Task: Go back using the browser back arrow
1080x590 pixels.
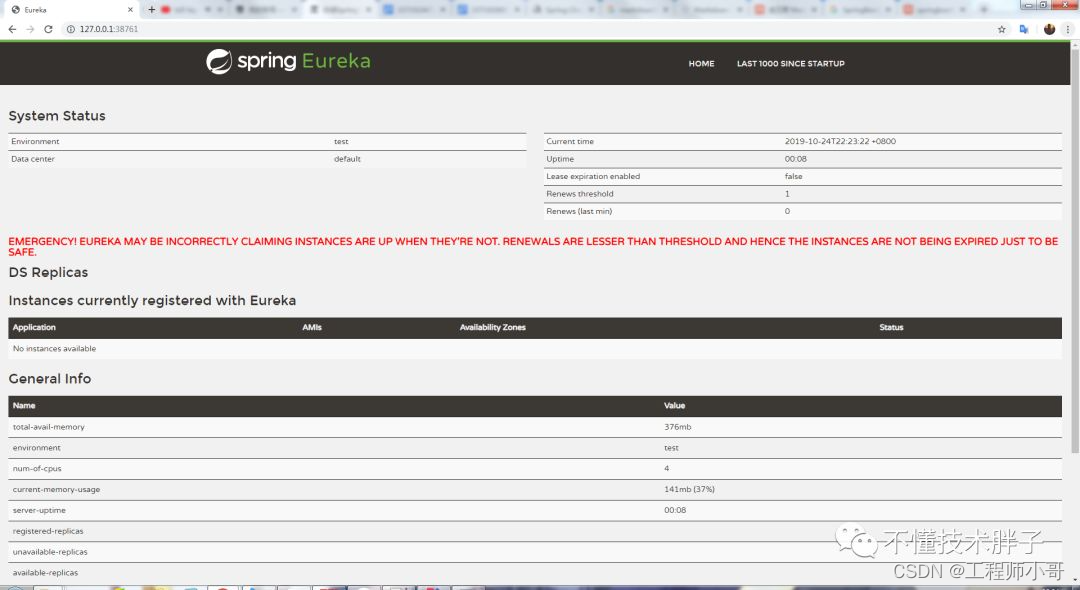Action: [12, 29]
